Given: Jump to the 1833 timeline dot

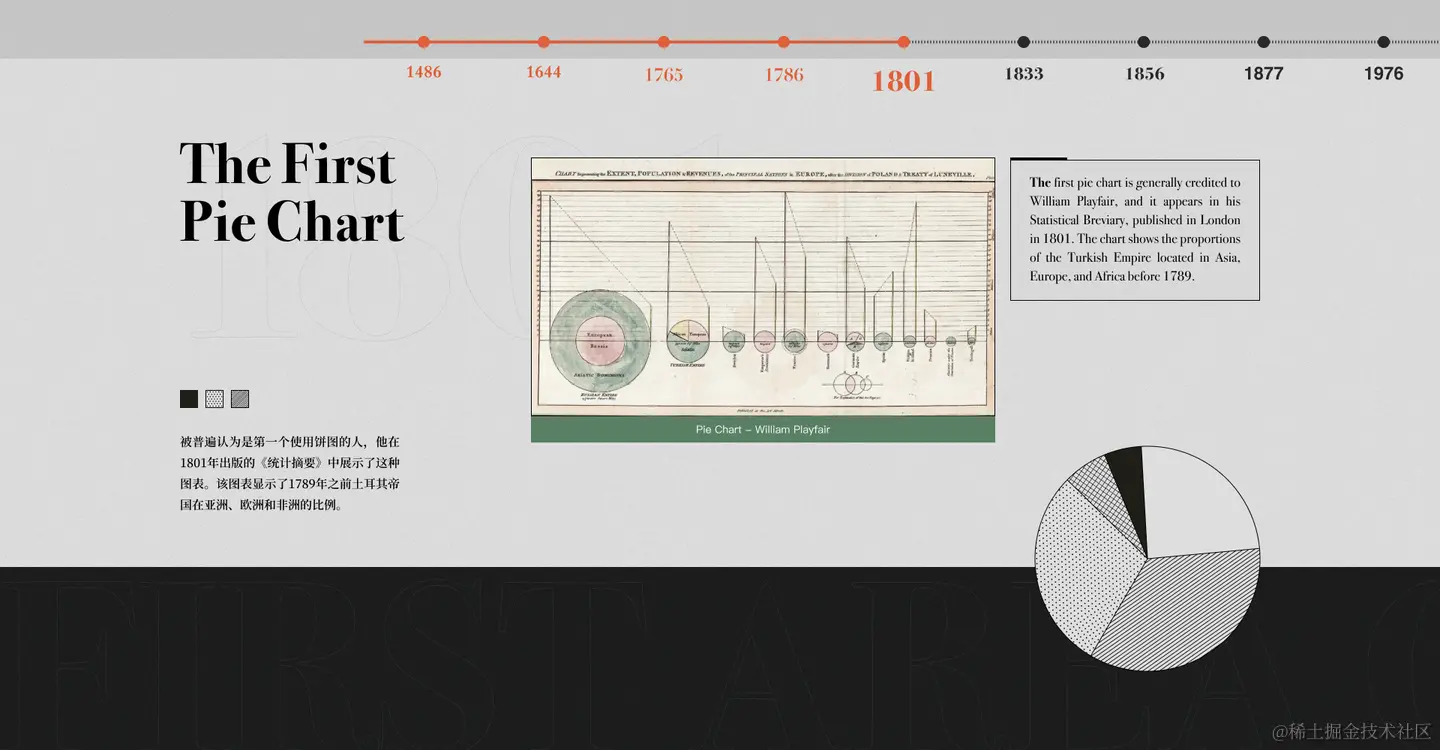Looking at the screenshot, I should (1024, 42).
